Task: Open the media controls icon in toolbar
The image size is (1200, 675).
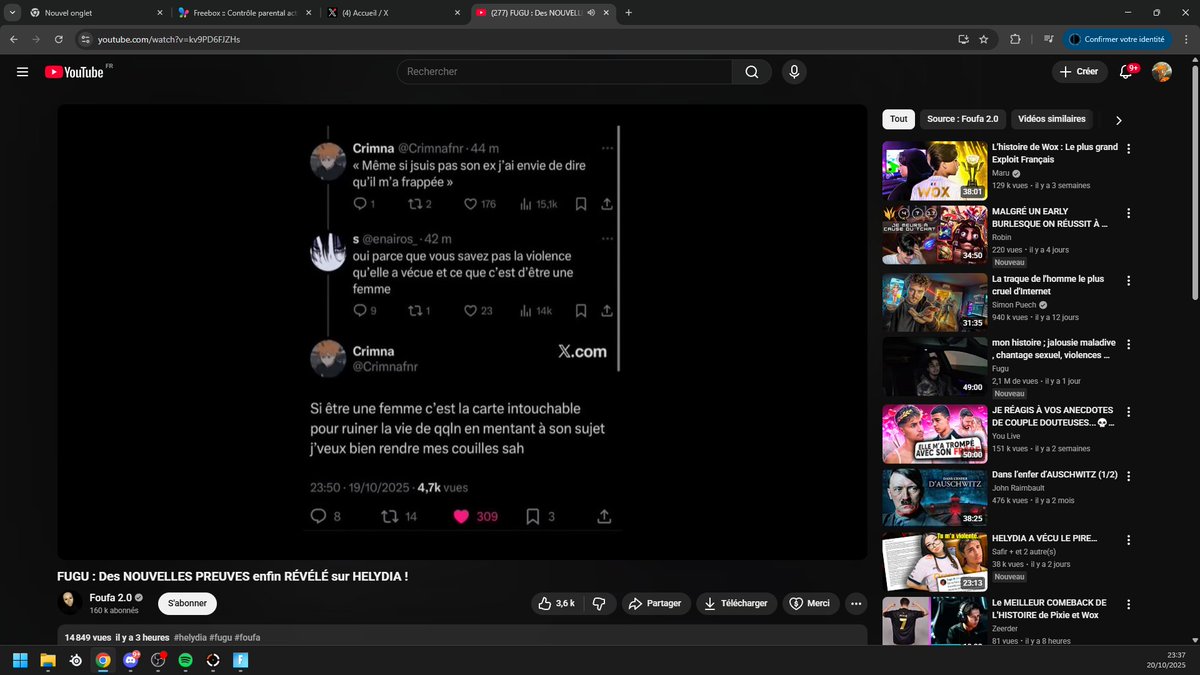Action: [1048, 39]
